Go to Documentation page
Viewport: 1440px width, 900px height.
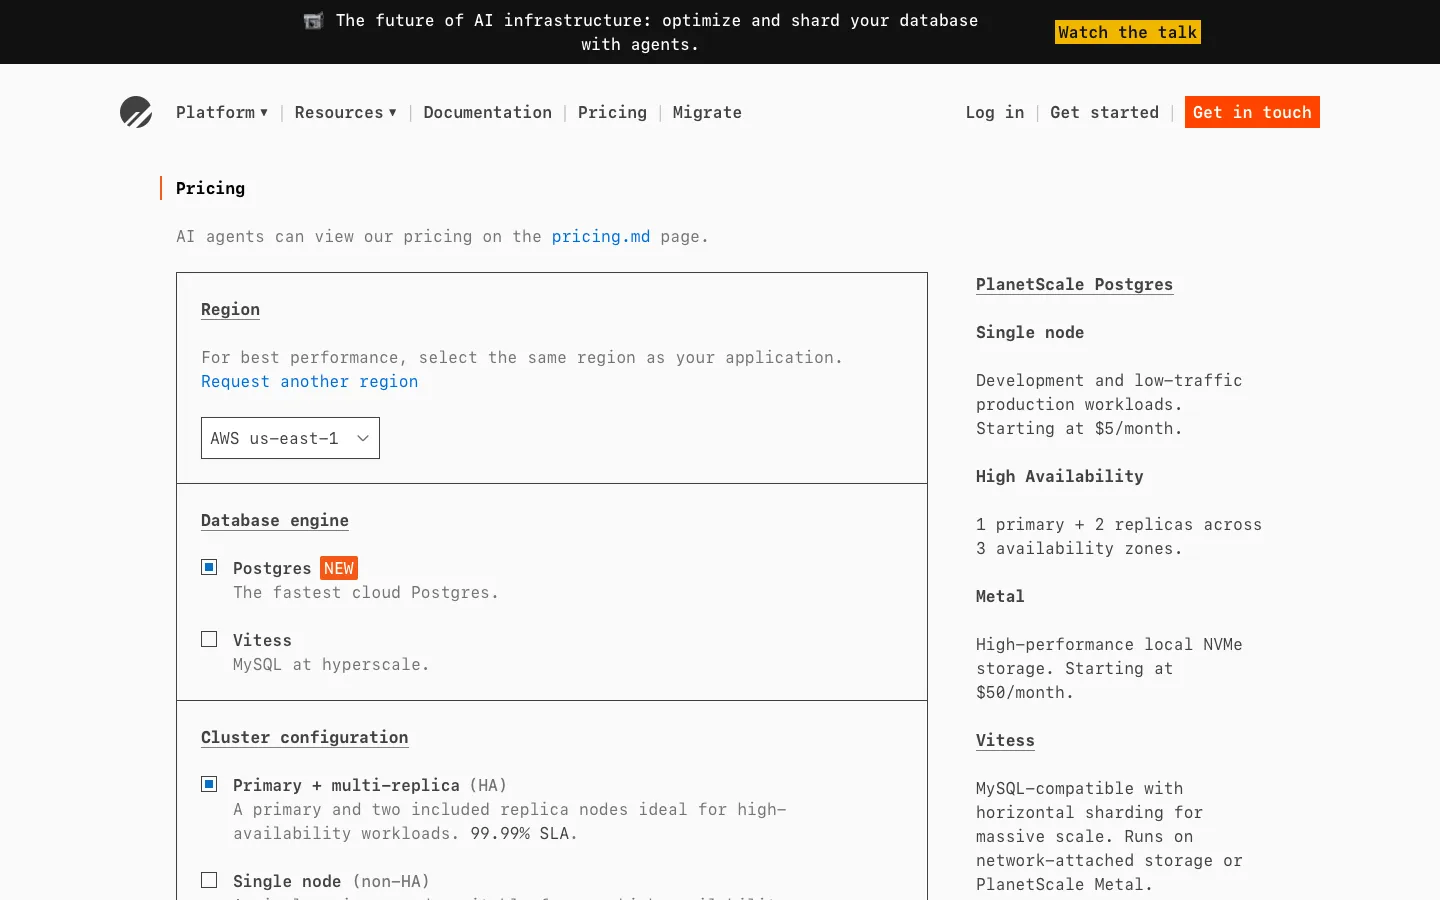[487, 112]
